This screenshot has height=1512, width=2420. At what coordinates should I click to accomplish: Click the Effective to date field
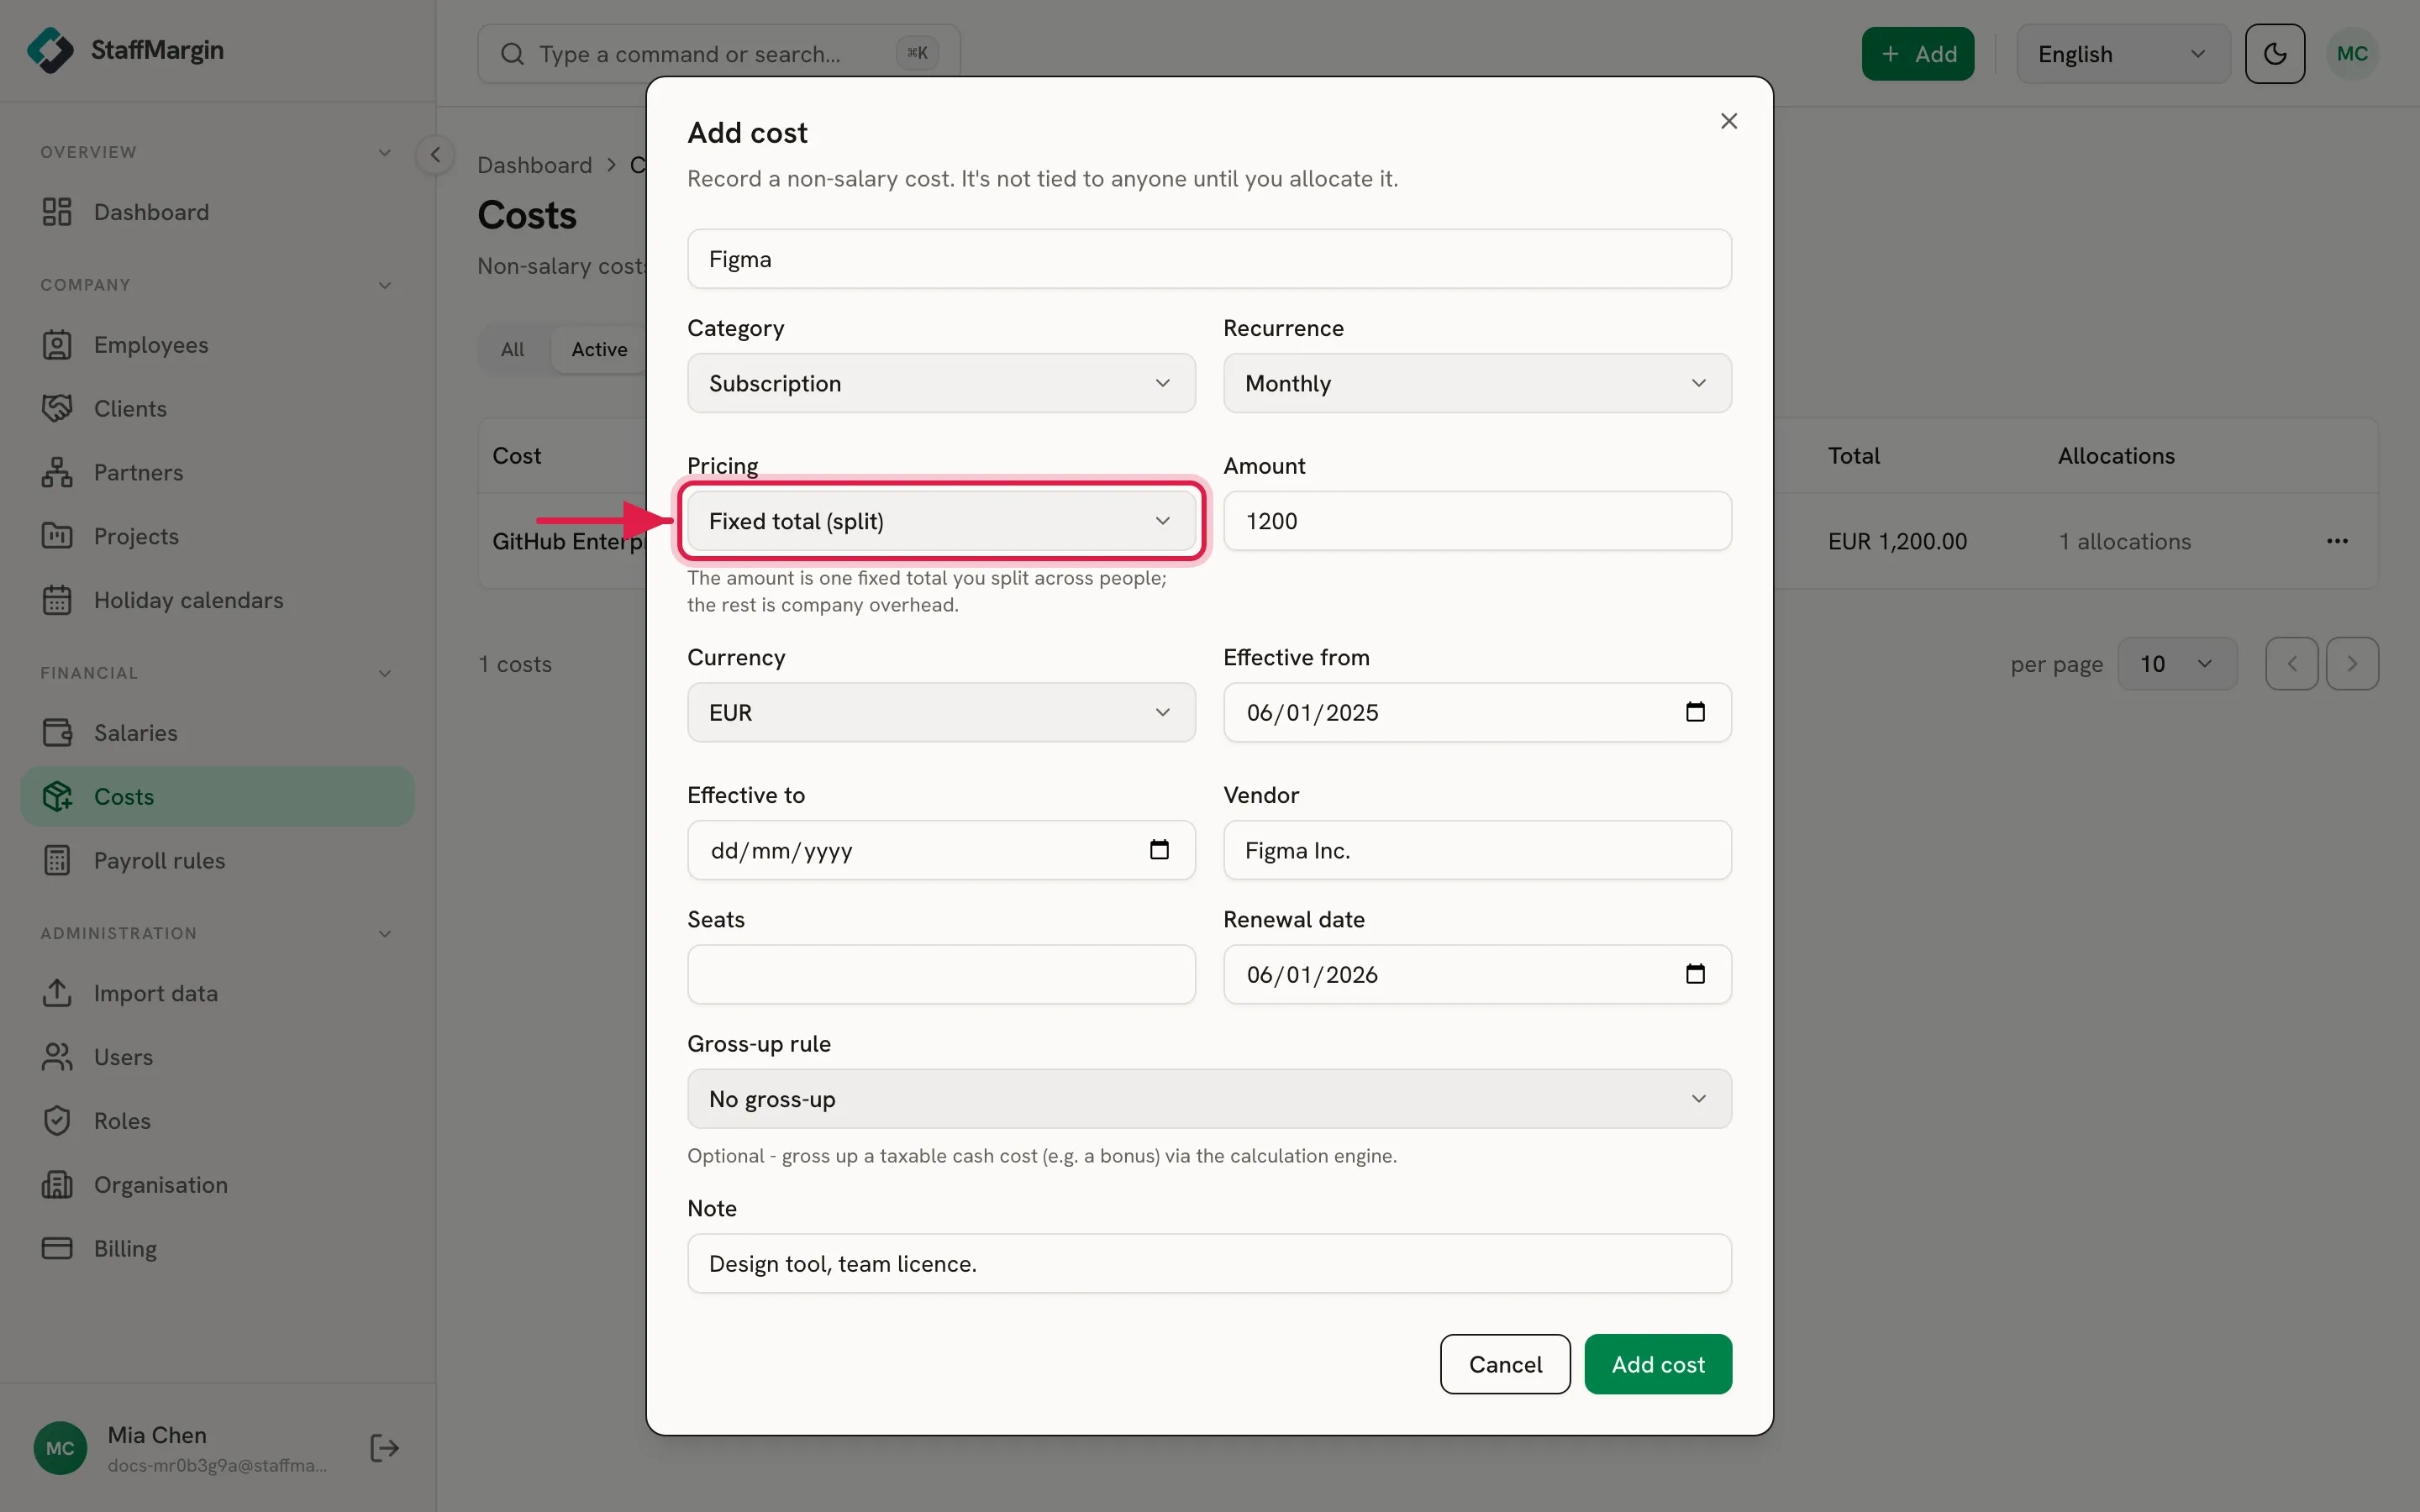(941, 850)
